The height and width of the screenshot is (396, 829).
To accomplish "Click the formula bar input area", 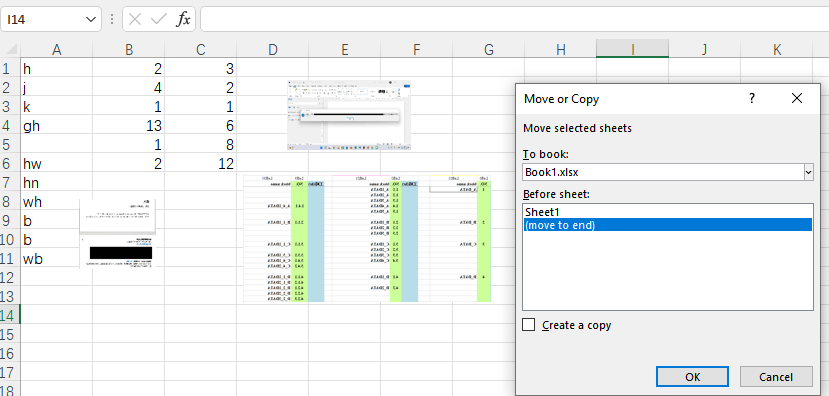I will (x=514, y=20).
